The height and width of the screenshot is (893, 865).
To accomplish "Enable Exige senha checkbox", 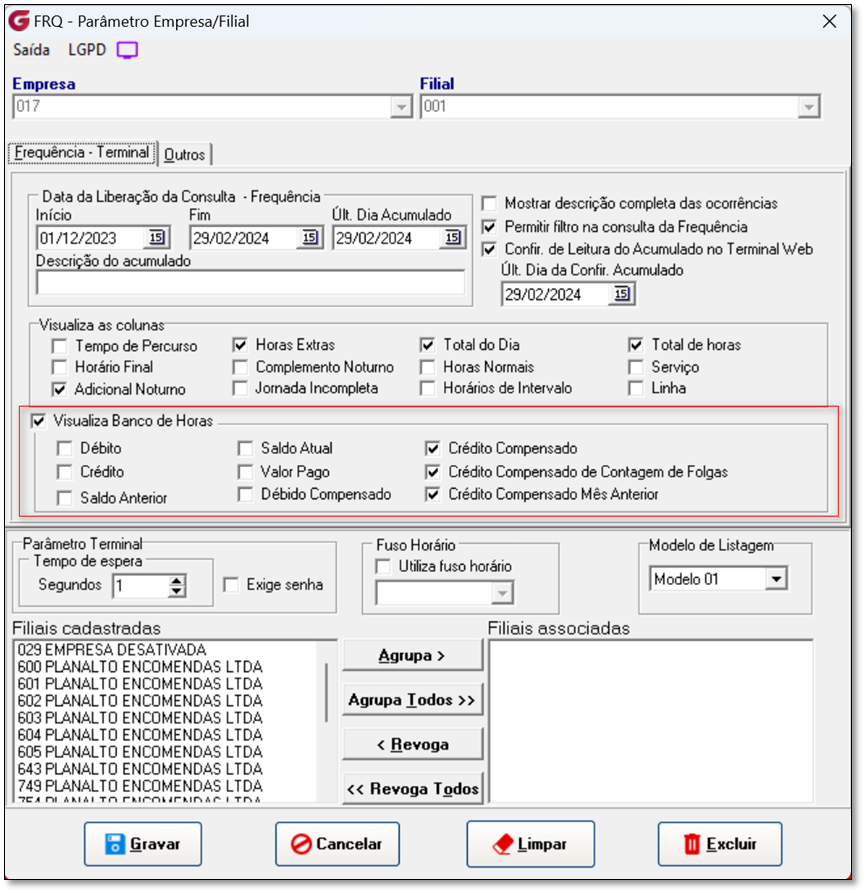I will click(231, 585).
